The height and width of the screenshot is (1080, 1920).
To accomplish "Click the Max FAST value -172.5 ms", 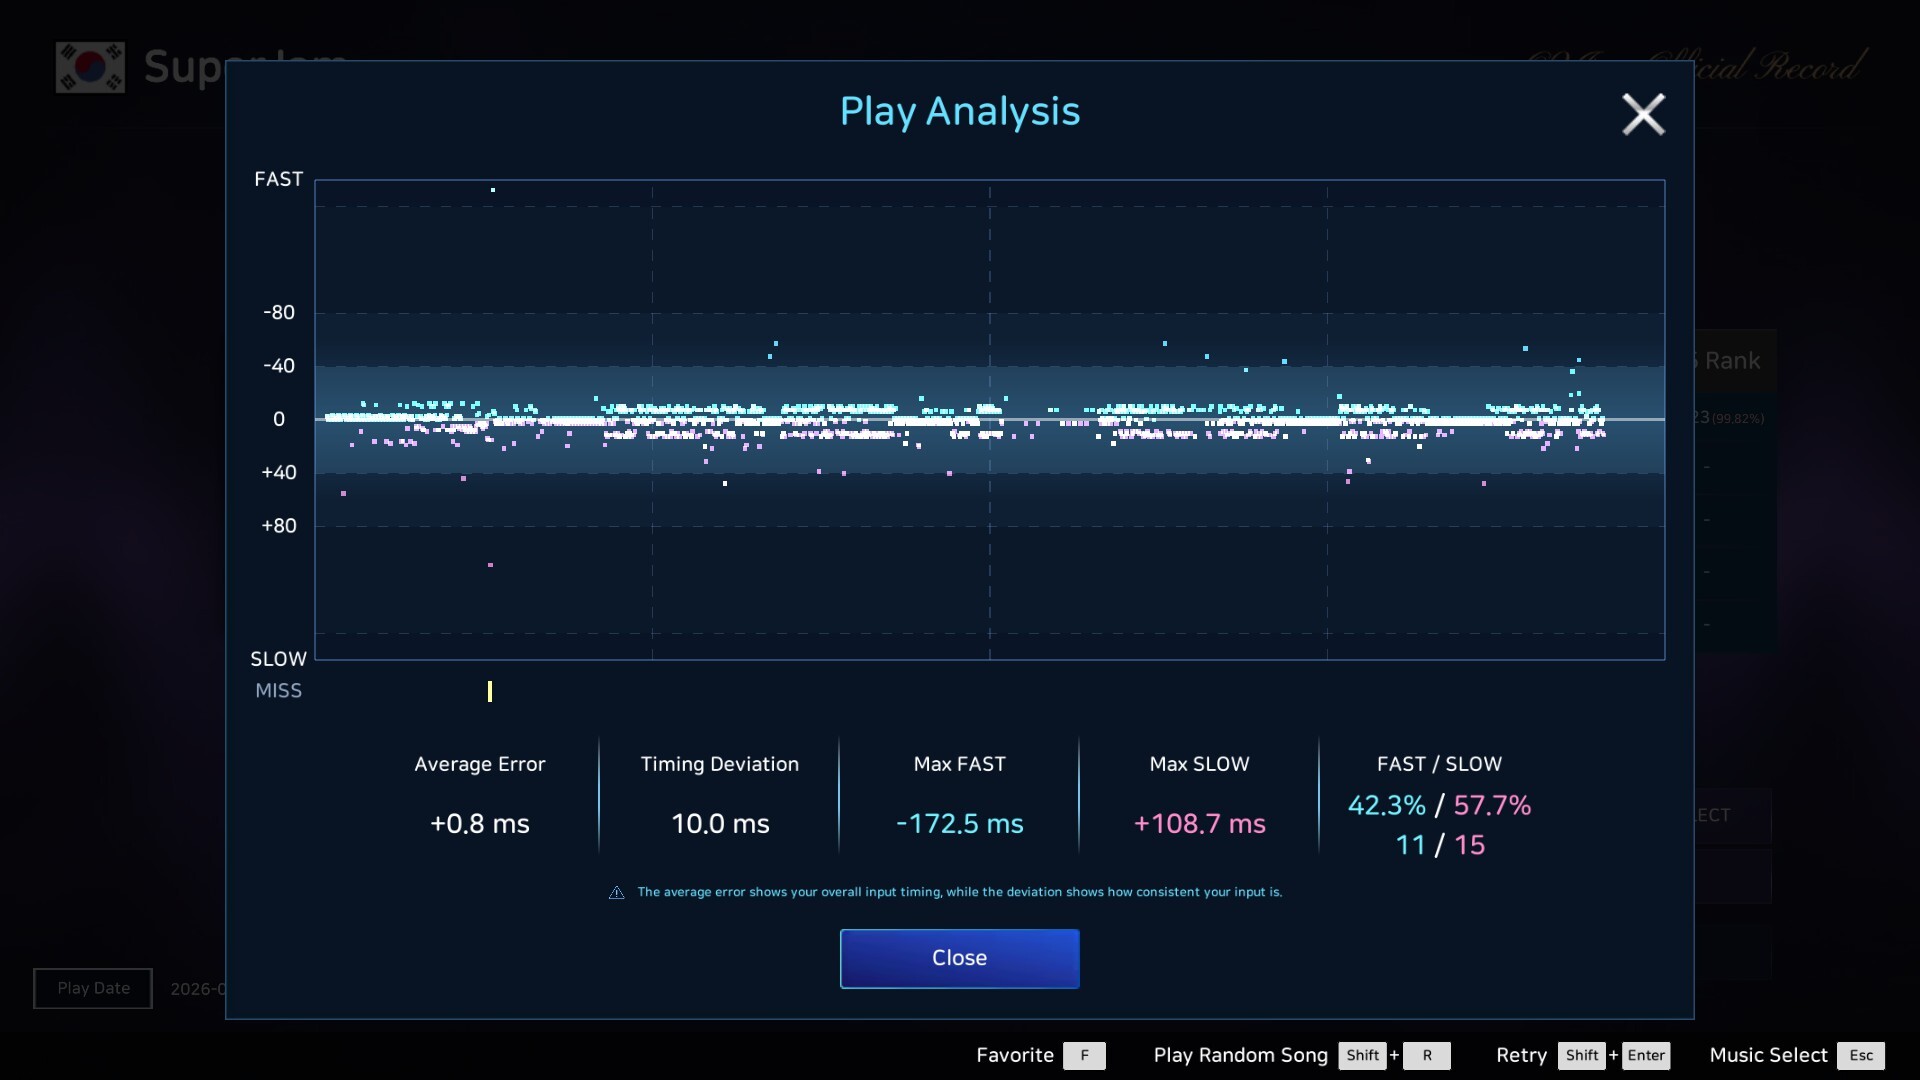I will tap(960, 823).
